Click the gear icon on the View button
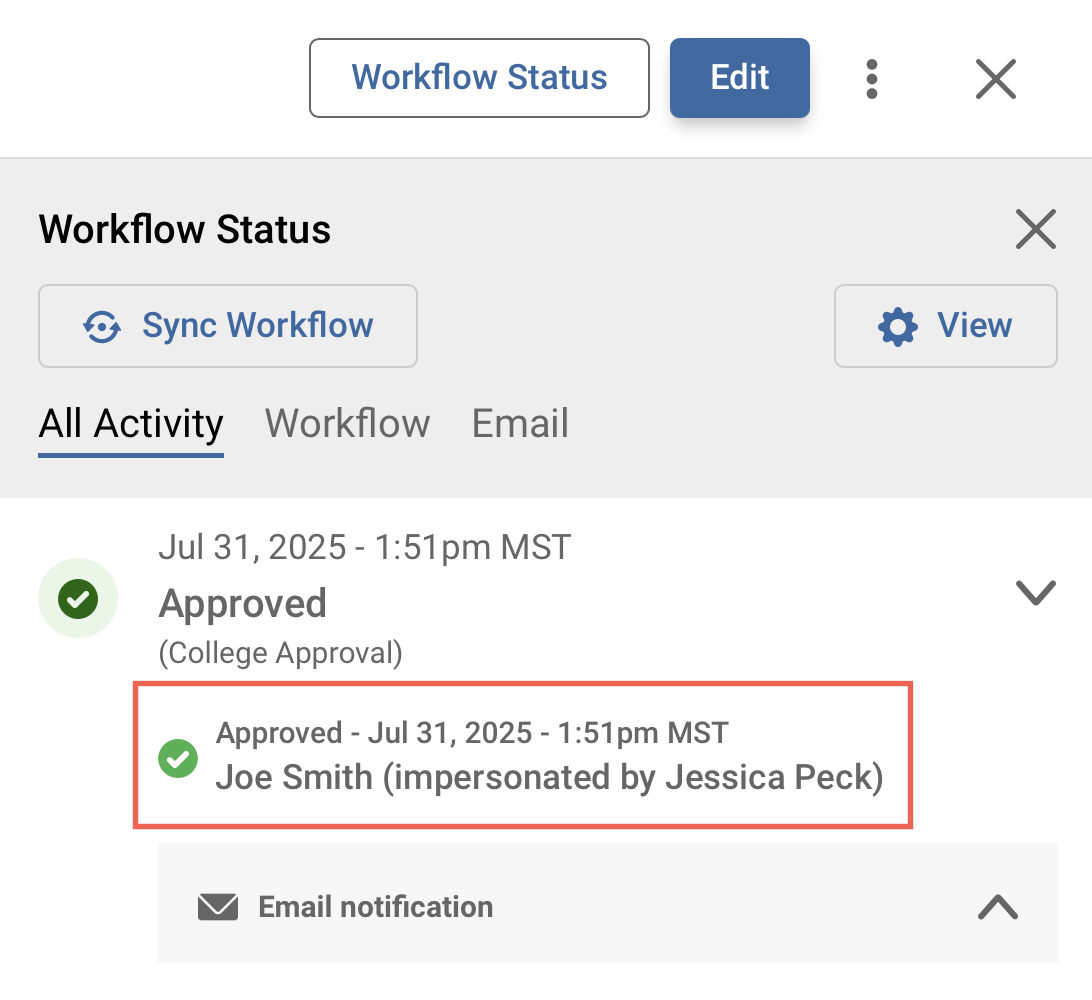The image size is (1092, 1000). (897, 326)
